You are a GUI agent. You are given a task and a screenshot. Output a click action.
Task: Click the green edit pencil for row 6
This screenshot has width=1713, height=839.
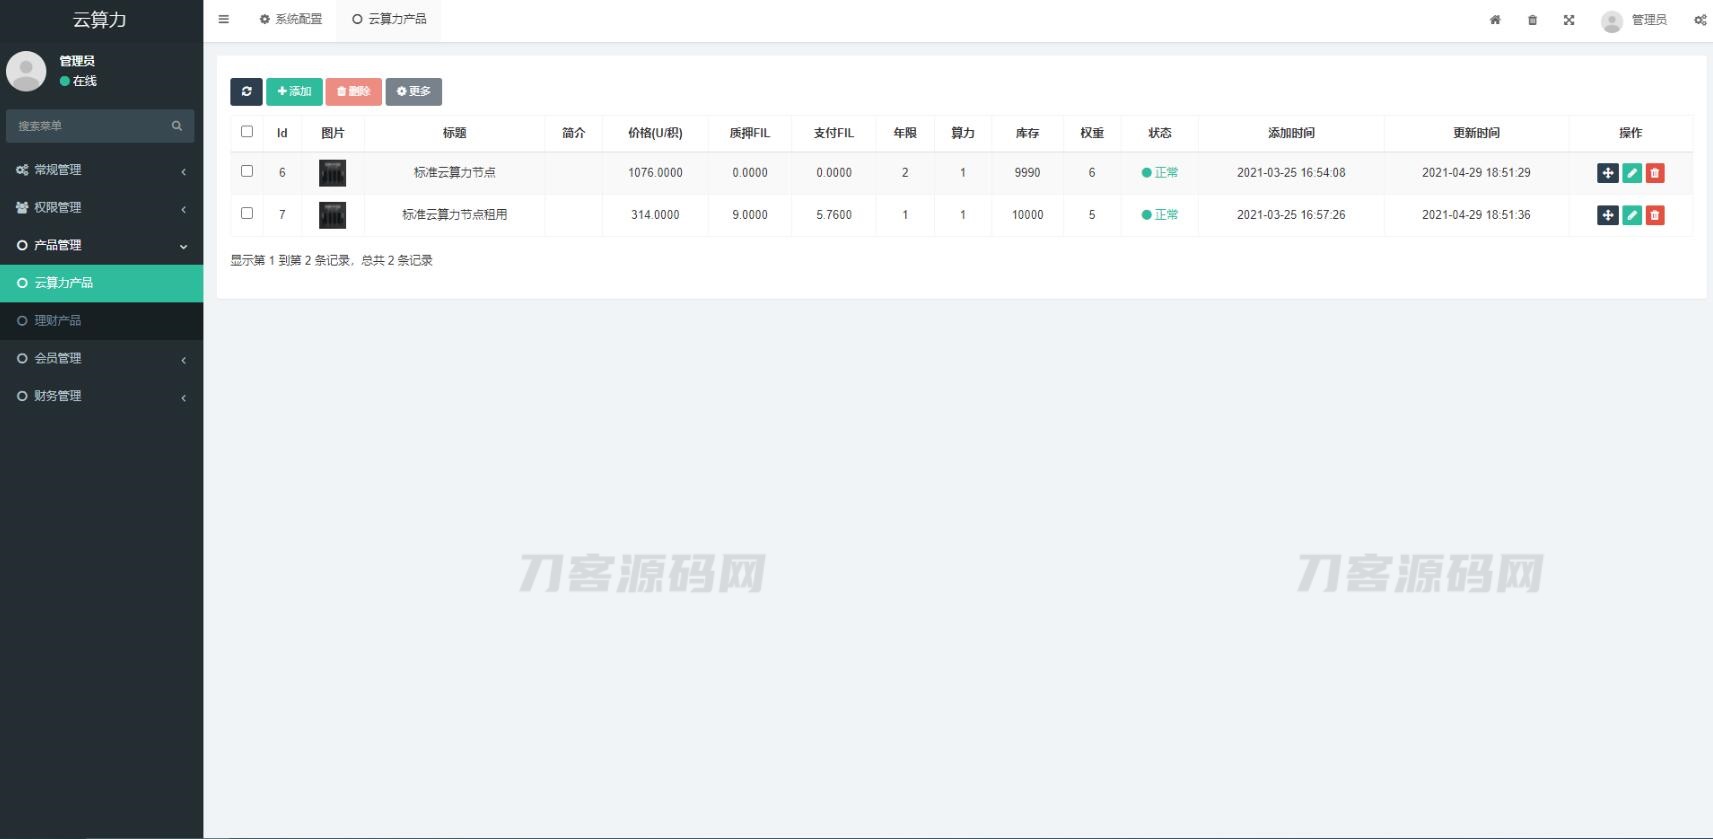(x=1631, y=173)
